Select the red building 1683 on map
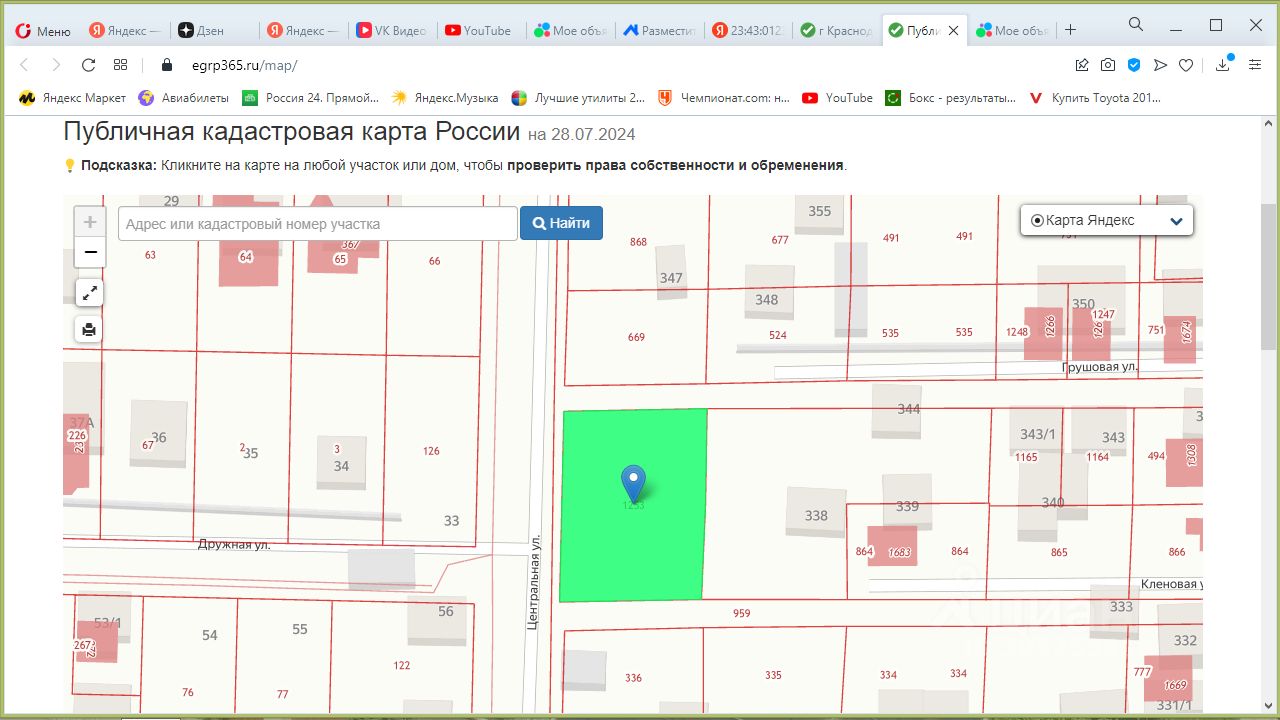Viewport: 1280px width, 720px height. (x=893, y=547)
